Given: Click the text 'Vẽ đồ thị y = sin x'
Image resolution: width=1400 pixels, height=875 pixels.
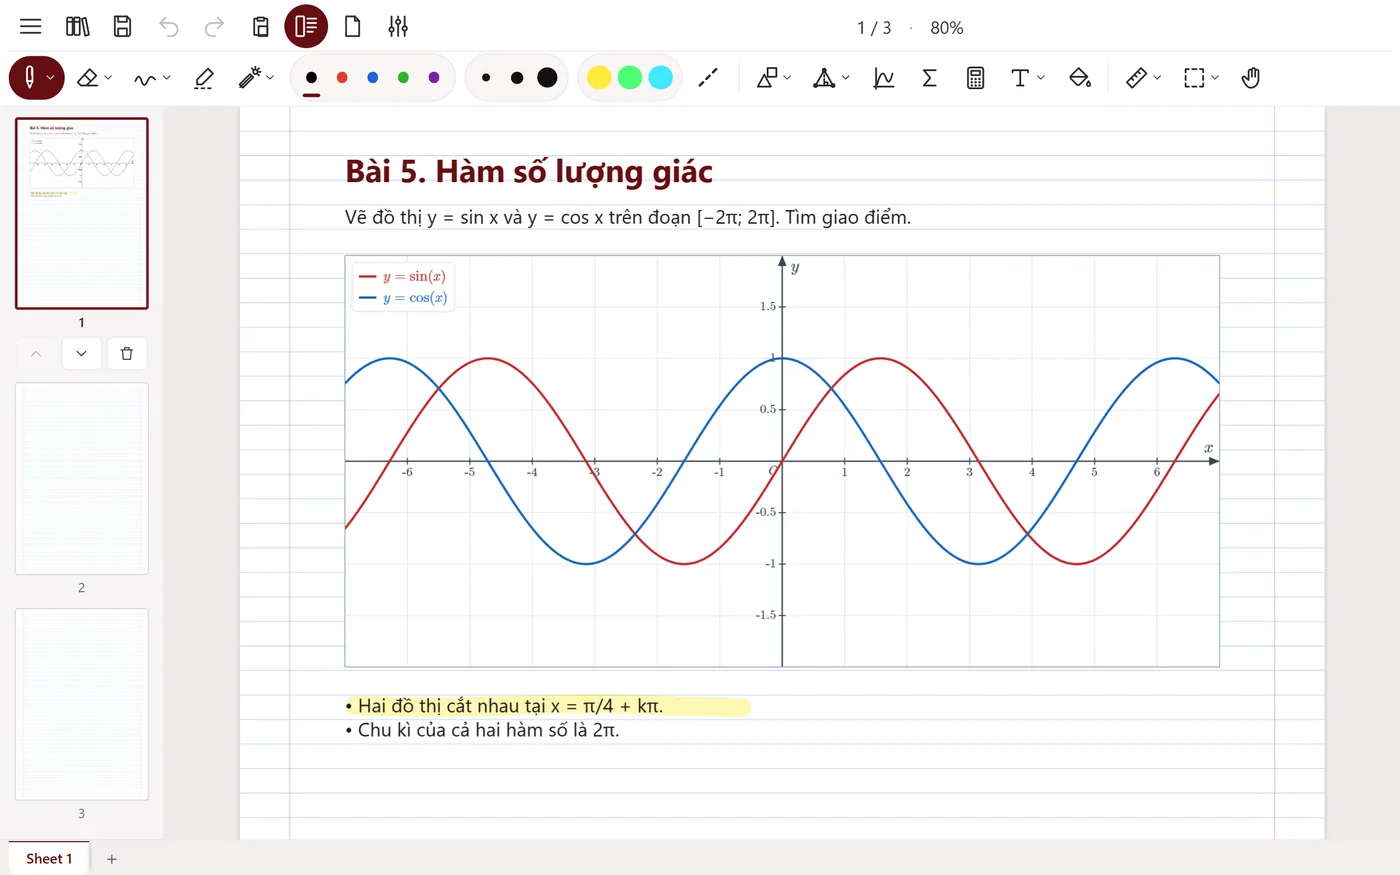Looking at the screenshot, I should click(x=628, y=217).
